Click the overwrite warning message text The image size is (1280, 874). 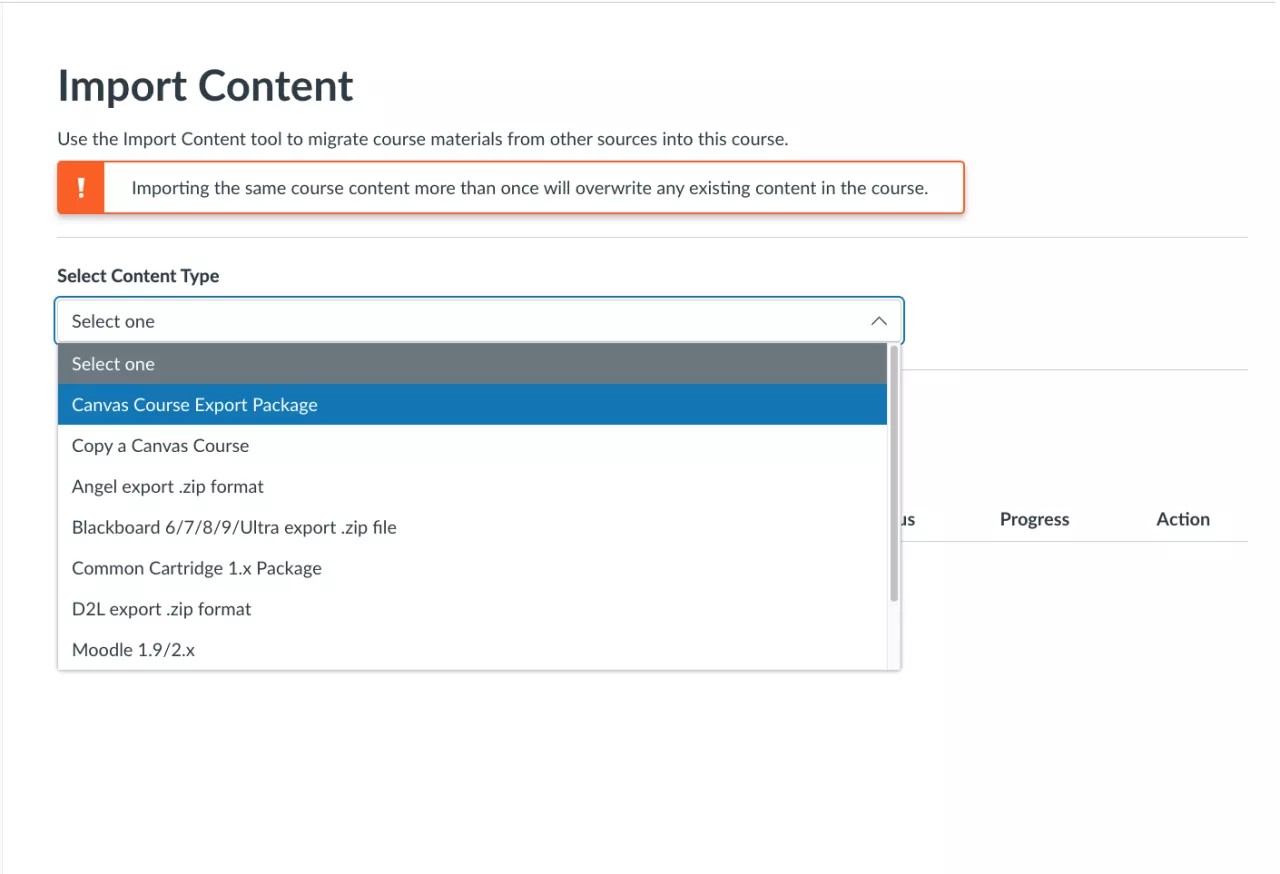[x=530, y=188]
